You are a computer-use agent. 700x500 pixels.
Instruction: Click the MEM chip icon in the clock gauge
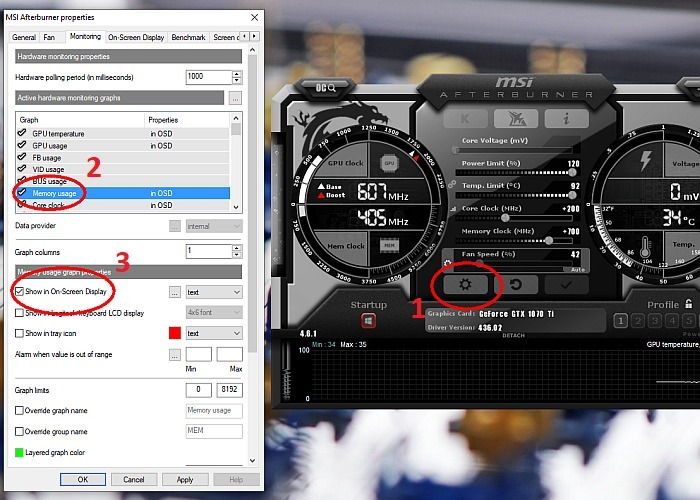tap(389, 245)
